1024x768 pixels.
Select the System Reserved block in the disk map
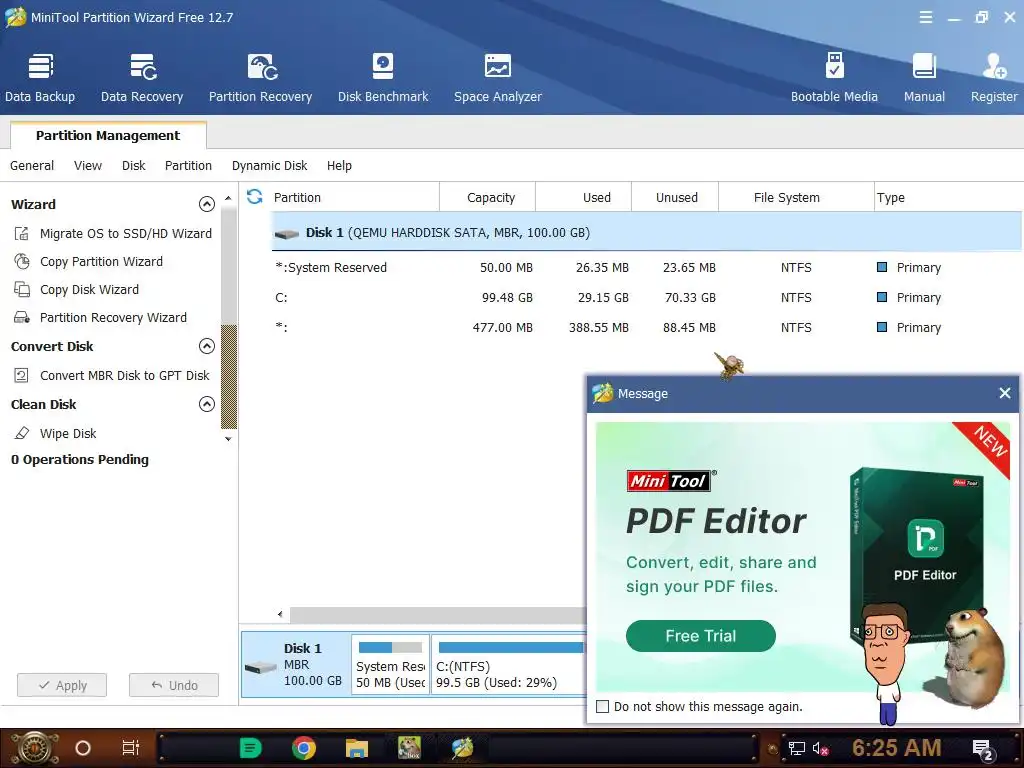tap(391, 665)
